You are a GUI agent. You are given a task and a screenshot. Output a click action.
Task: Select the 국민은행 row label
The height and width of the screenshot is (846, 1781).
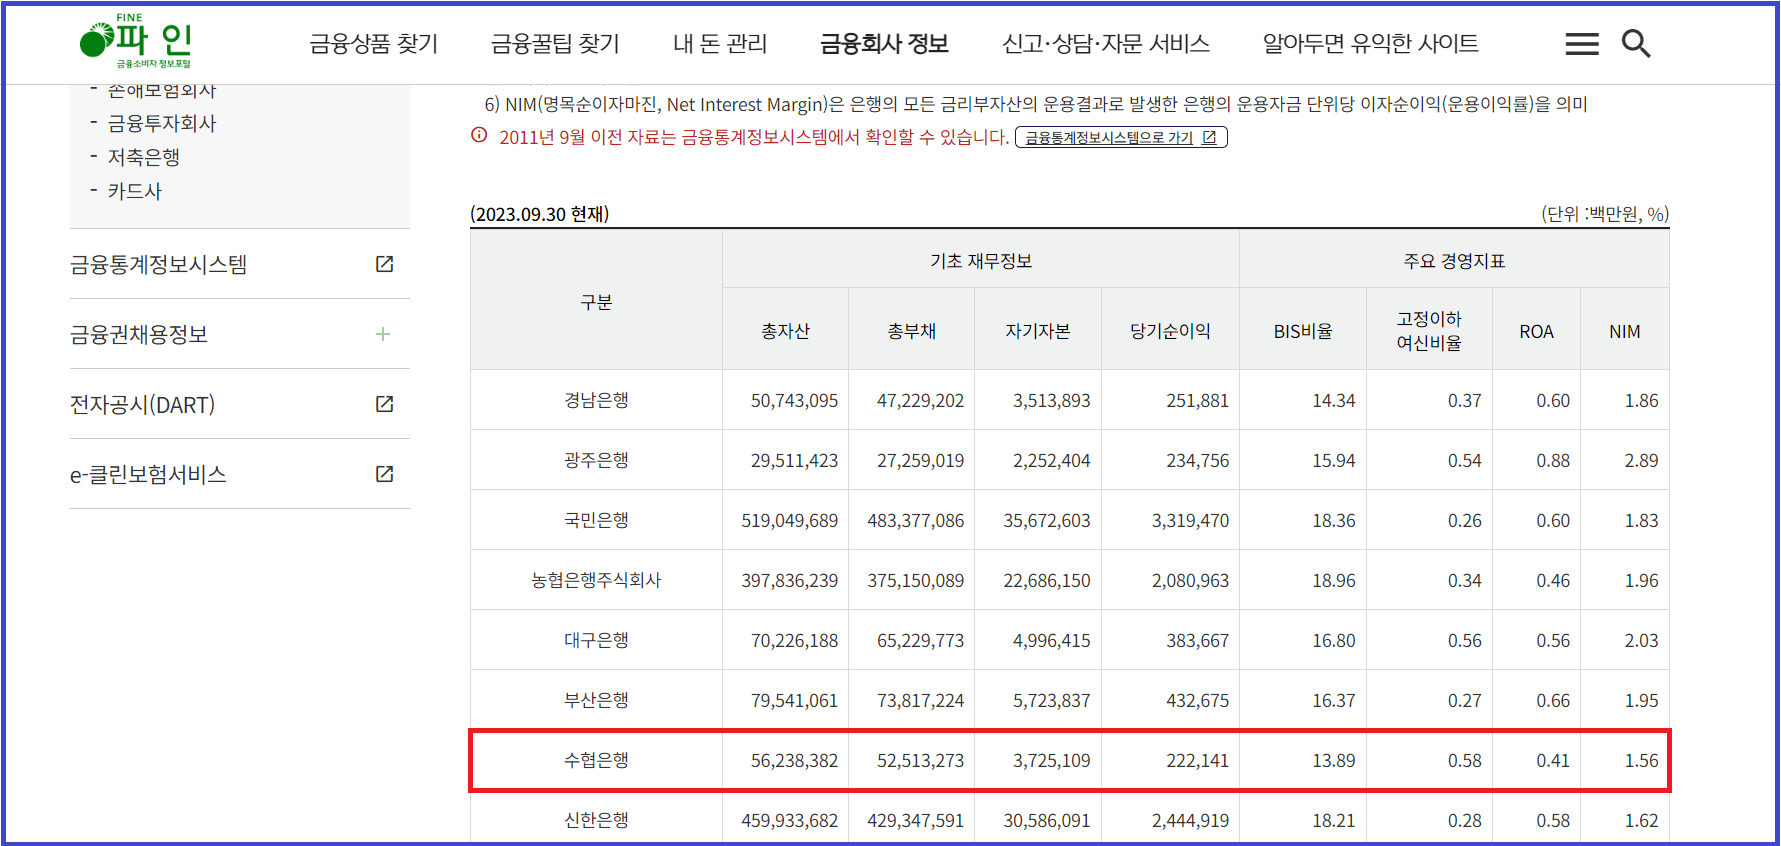coord(596,520)
